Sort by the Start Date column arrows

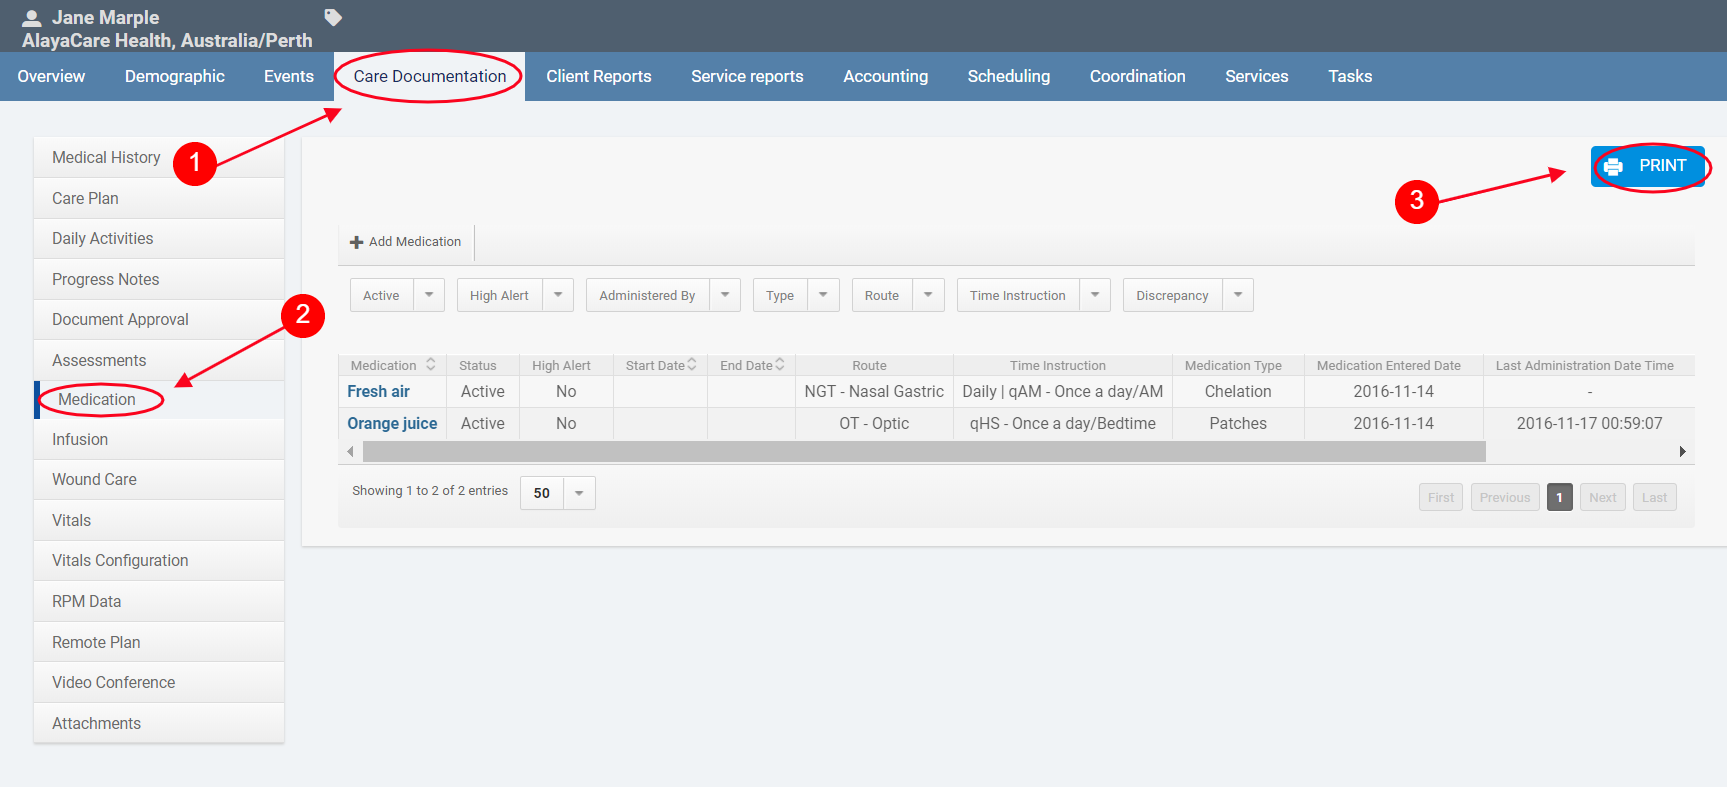point(691,365)
